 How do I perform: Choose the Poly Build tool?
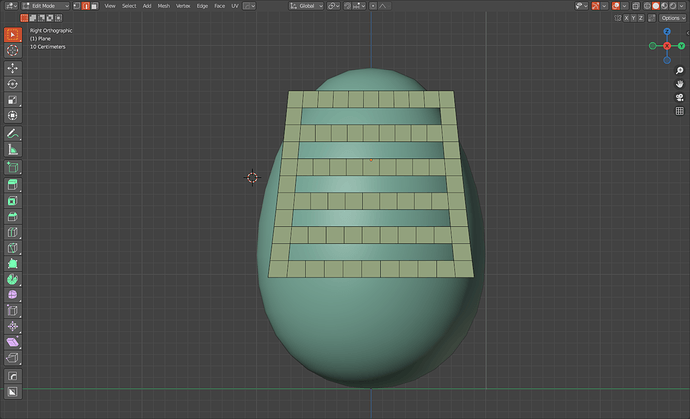click(13, 264)
